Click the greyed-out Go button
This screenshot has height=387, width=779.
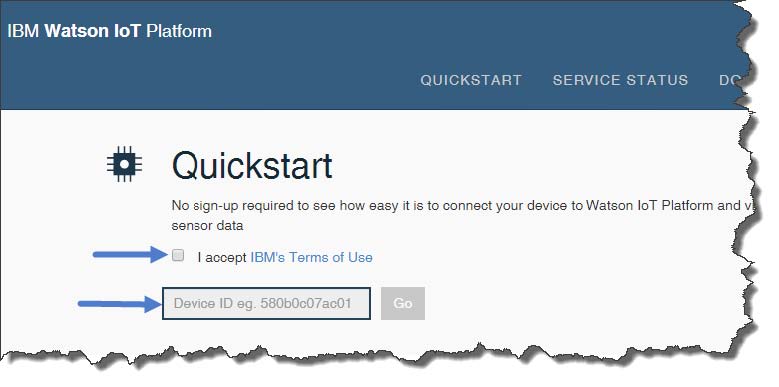pyautogui.click(x=403, y=303)
